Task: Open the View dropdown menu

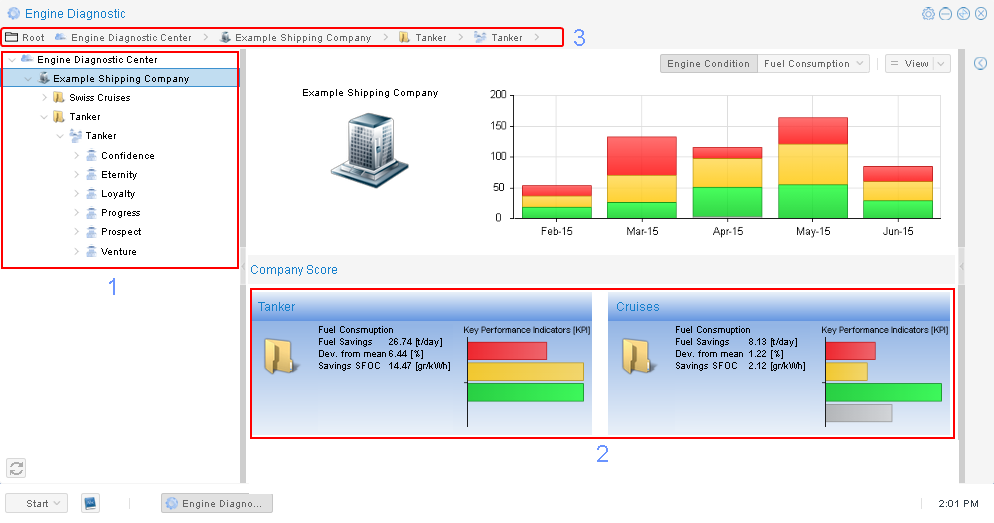Action: point(917,63)
